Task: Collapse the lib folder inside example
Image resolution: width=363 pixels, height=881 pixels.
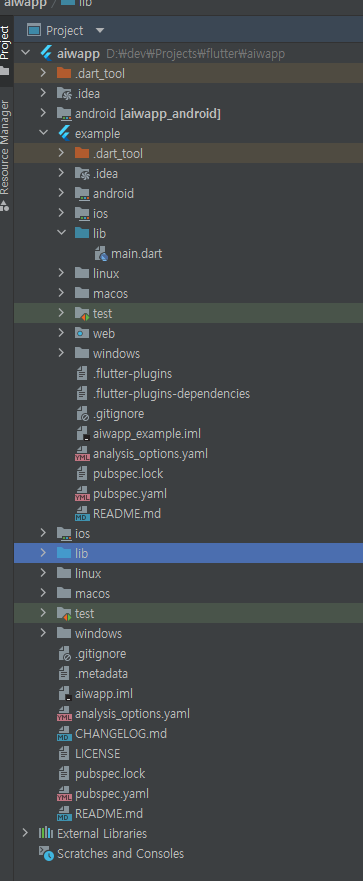Action: click(x=61, y=233)
